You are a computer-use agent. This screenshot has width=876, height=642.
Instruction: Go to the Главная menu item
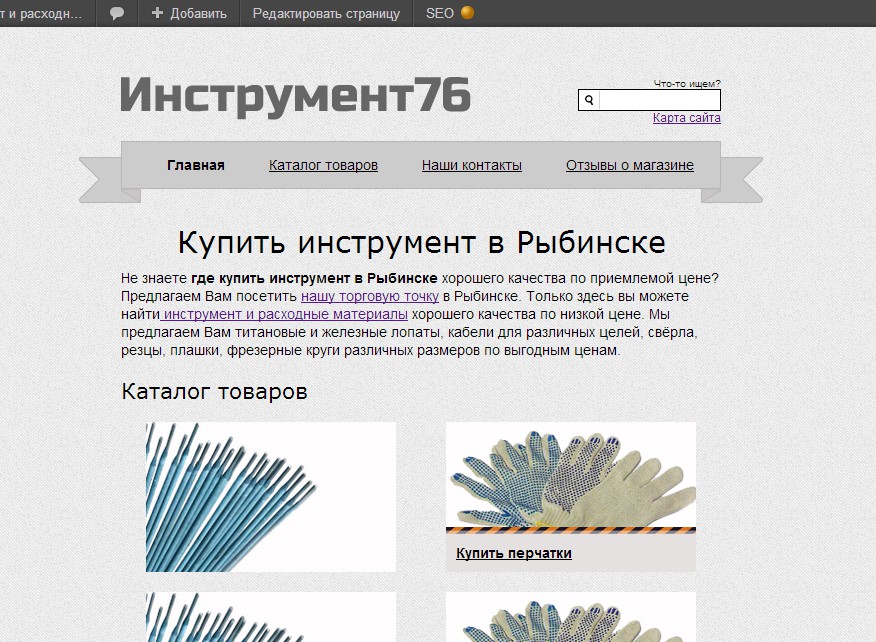196,165
